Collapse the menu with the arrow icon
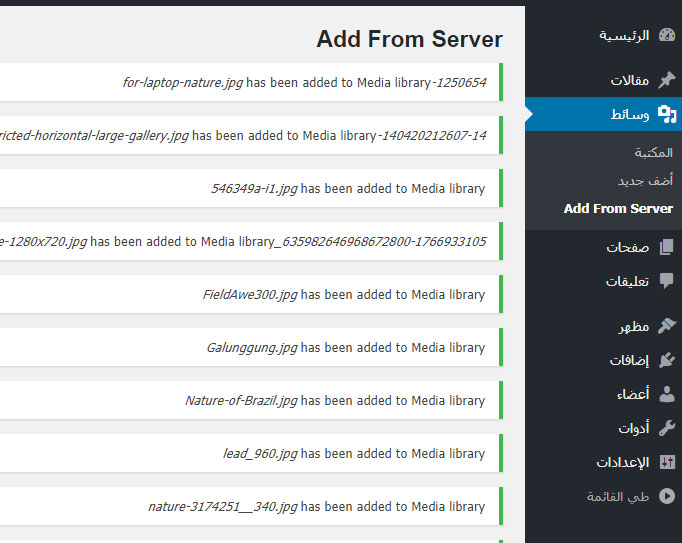 point(667,496)
